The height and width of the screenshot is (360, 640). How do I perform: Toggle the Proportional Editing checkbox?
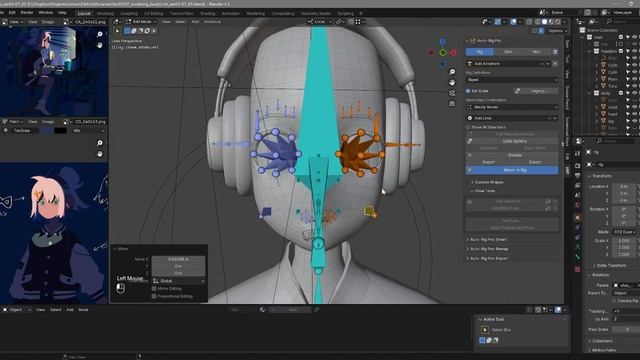(x=154, y=296)
